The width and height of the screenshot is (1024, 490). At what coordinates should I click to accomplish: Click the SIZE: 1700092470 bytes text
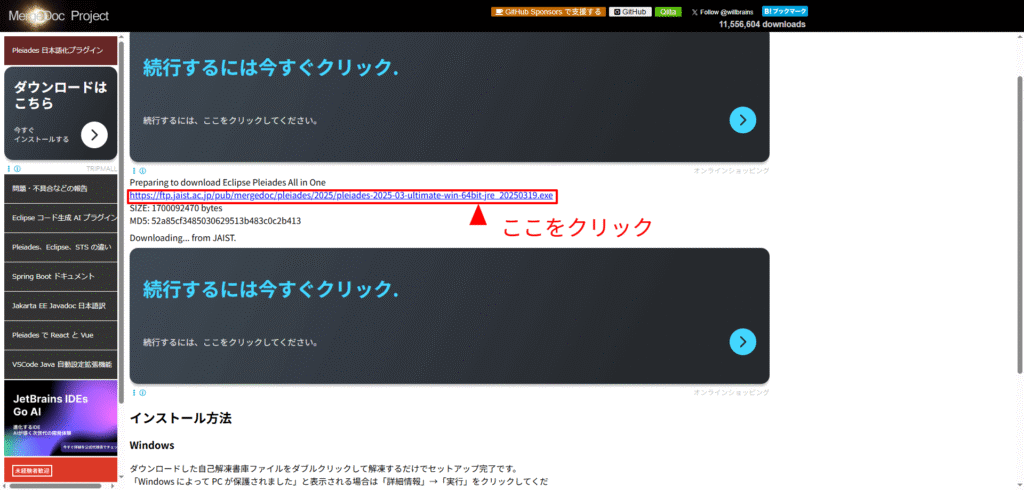tap(176, 208)
